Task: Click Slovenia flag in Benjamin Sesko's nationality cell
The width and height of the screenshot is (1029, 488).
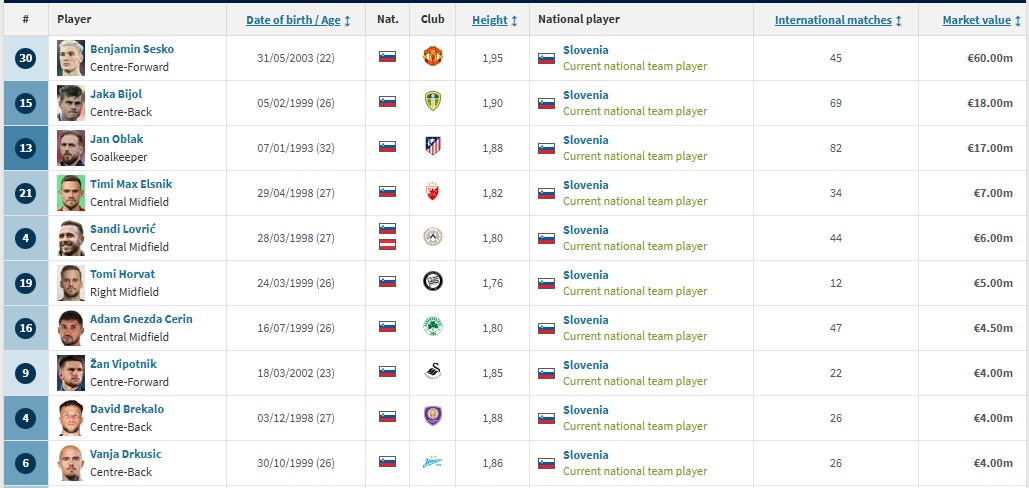Action: [x=387, y=57]
